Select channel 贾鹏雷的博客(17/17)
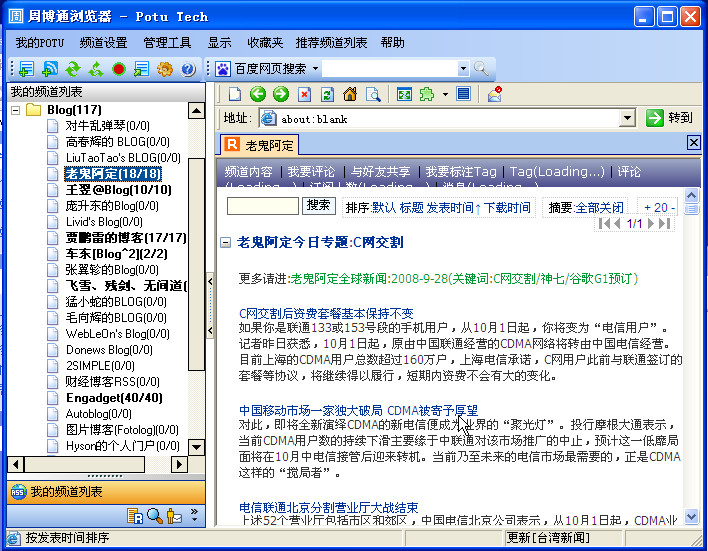The width and height of the screenshot is (708, 551). click(x=126, y=238)
